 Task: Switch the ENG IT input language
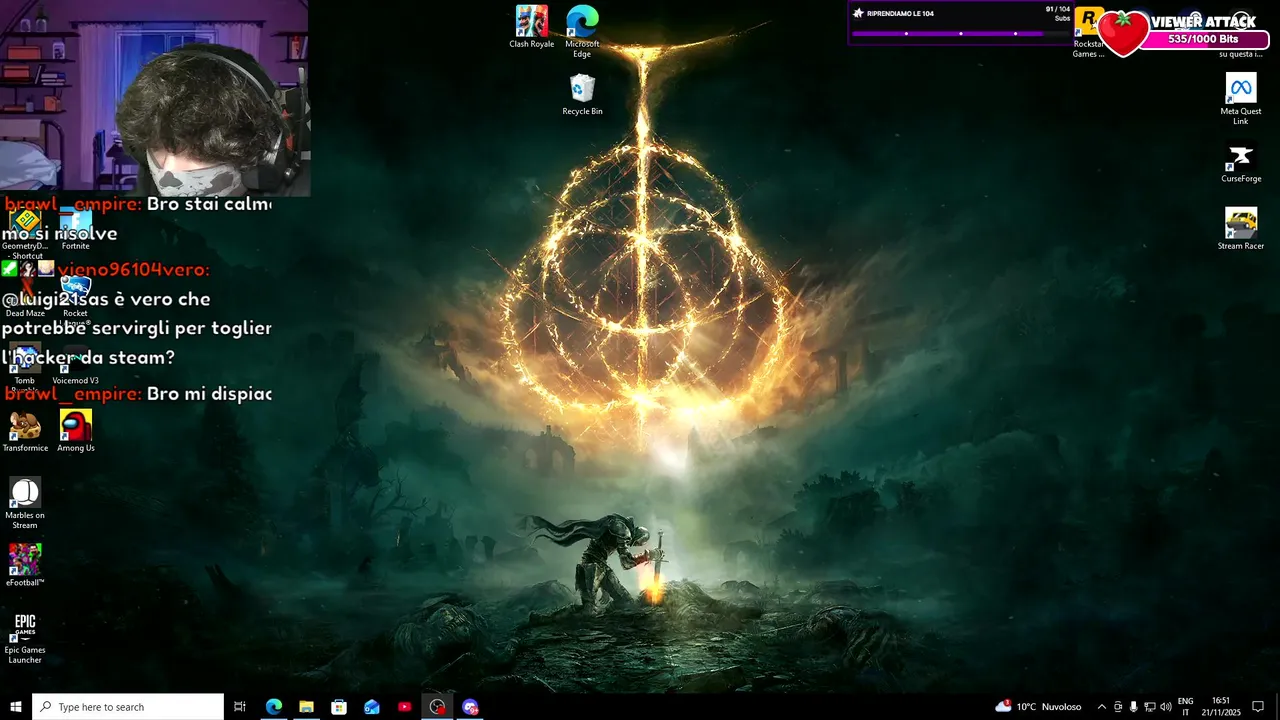pos(1186,707)
